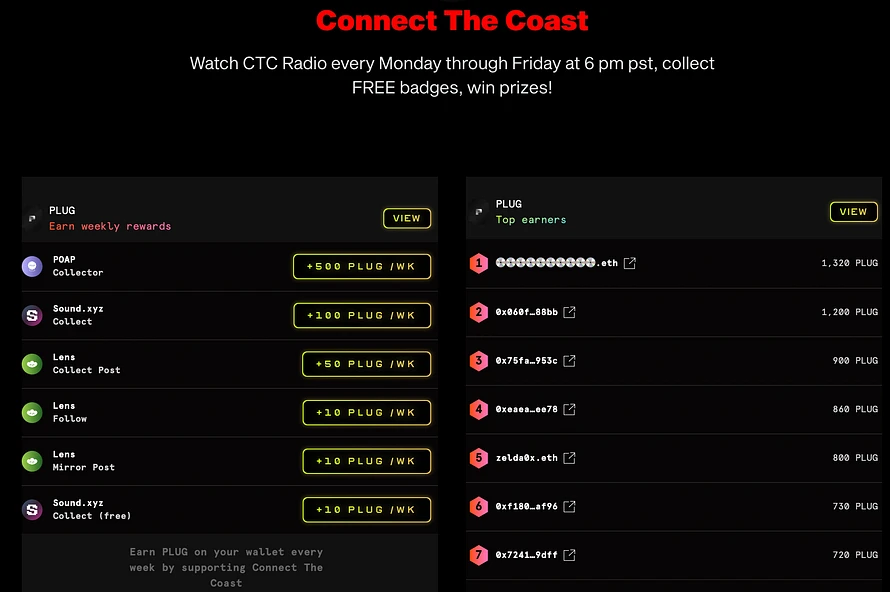Click the Sound.xyz Collect (free) logo icon
The width and height of the screenshot is (890, 592).
pos(32,510)
